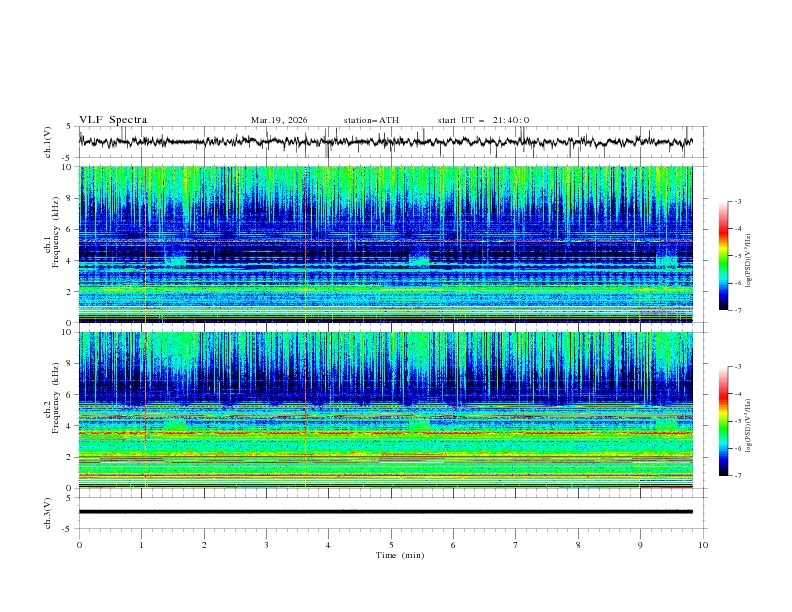792x612 pixels.
Task: Click time axis tick label "8"
Action: click(x=578, y=545)
